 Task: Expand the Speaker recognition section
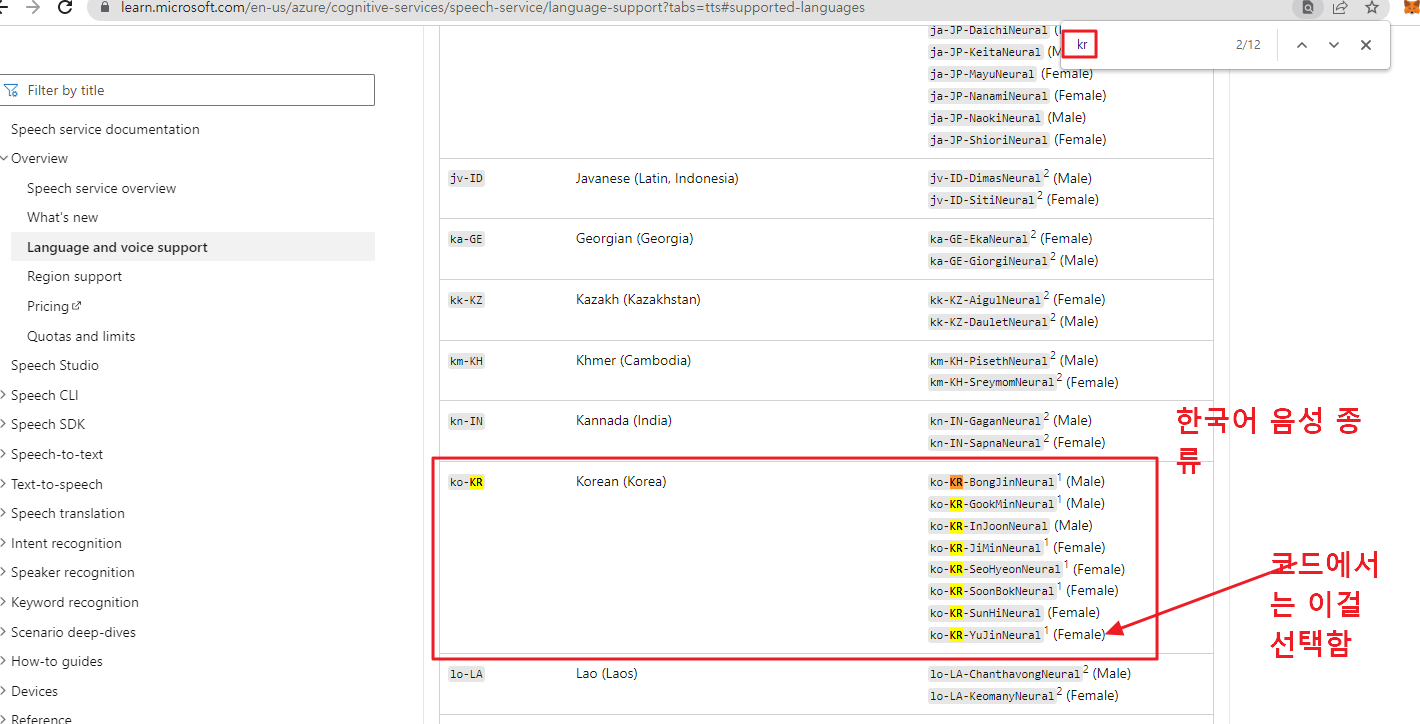[4, 572]
